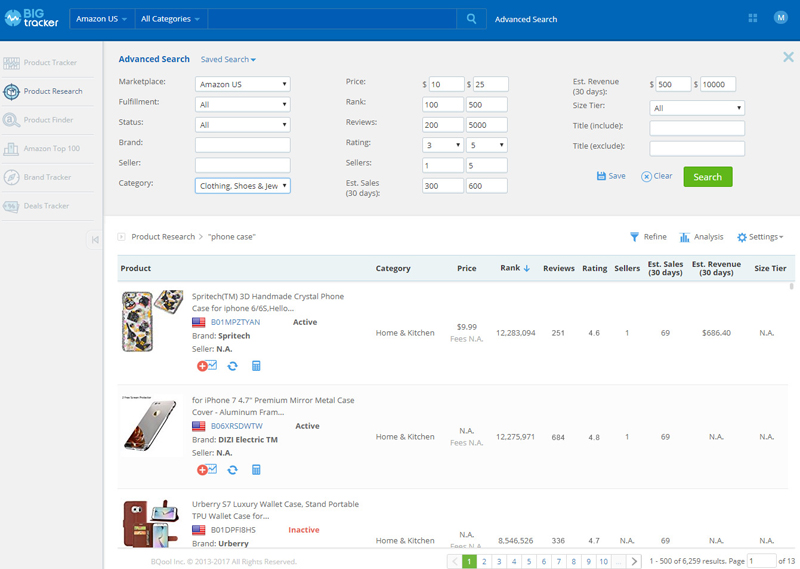Open the user profile avatar M
This screenshot has width=800, height=569.
pos(780,18)
